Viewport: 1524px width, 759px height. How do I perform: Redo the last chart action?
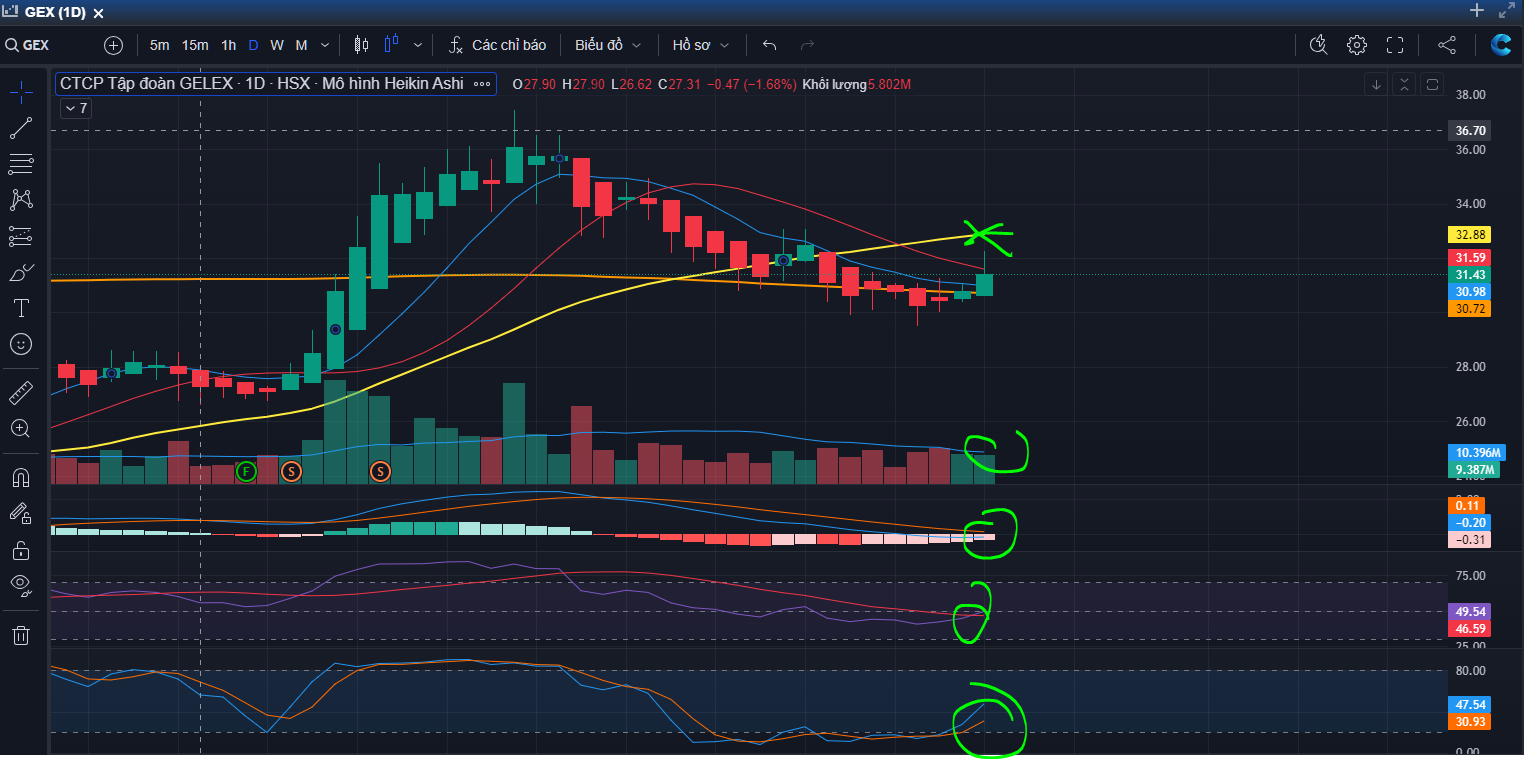[x=808, y=45]
